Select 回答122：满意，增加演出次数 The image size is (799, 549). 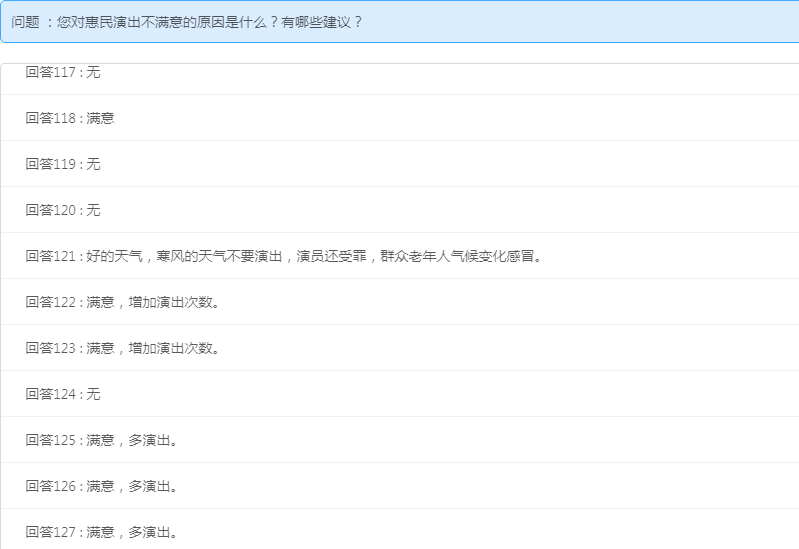pos(400,302)
